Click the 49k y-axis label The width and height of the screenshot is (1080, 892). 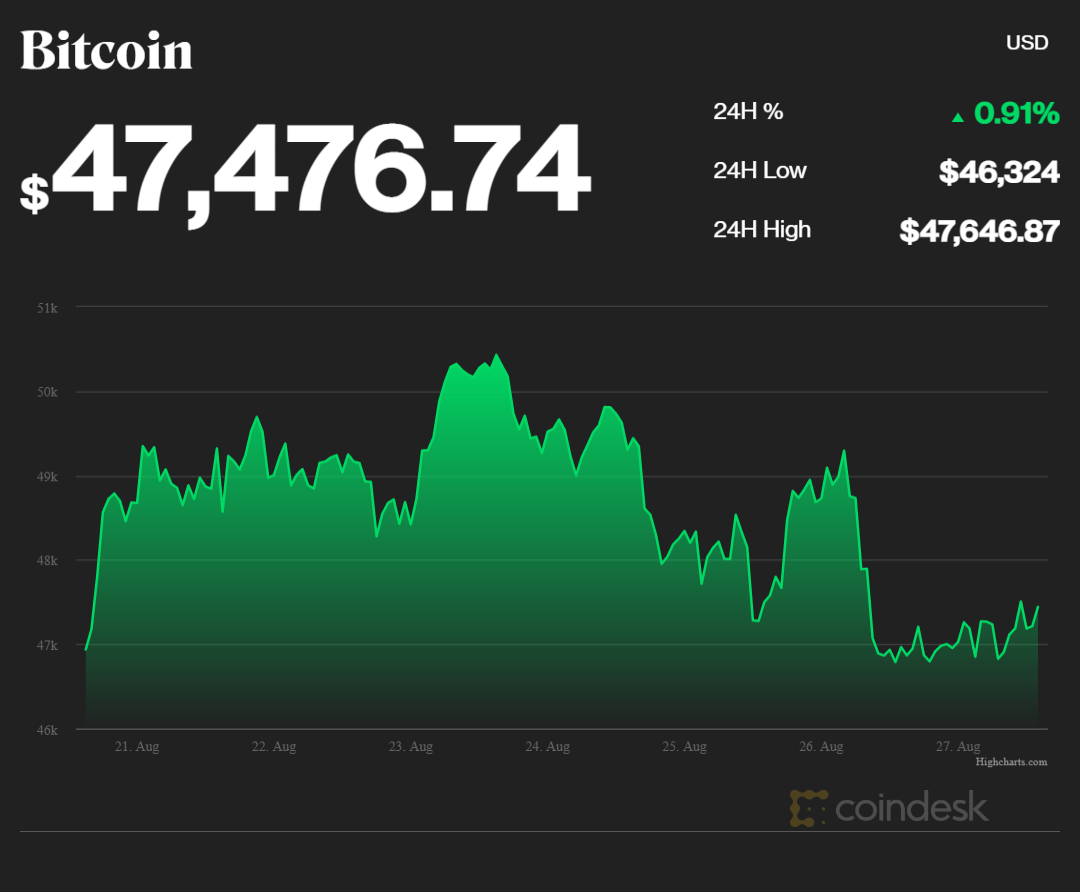(48, 477)
